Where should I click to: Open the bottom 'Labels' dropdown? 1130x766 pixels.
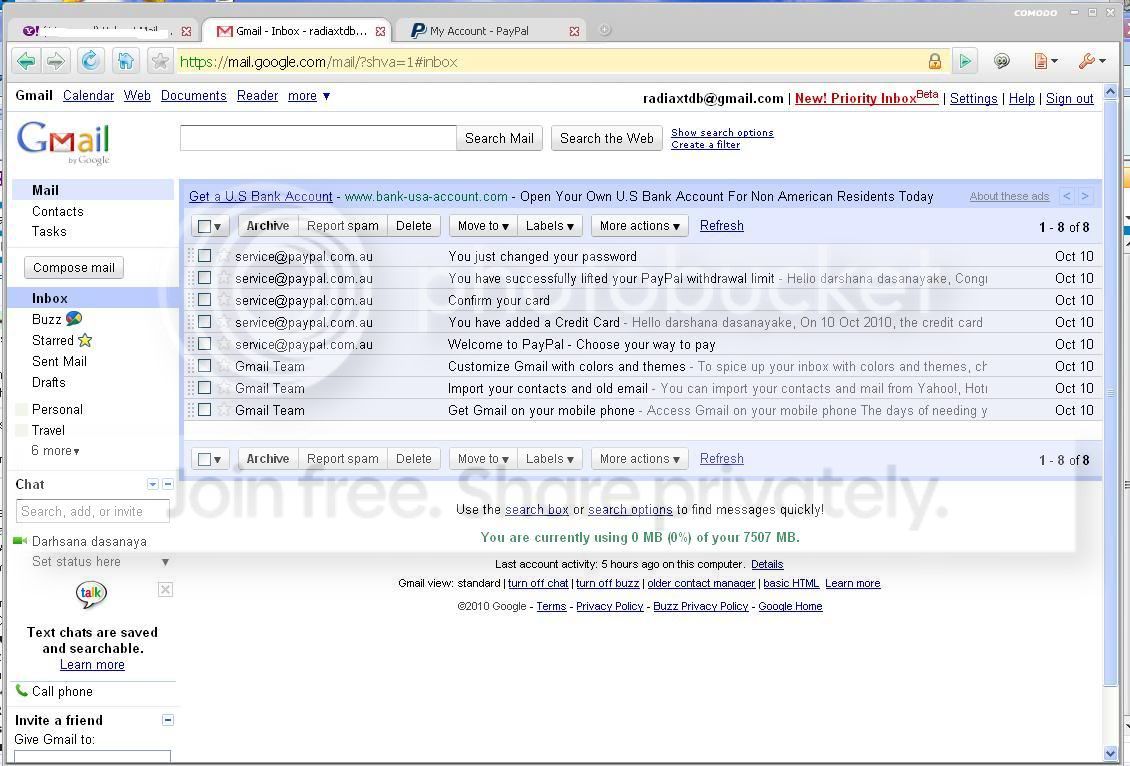pyautogui.click(x=549, y=459)
